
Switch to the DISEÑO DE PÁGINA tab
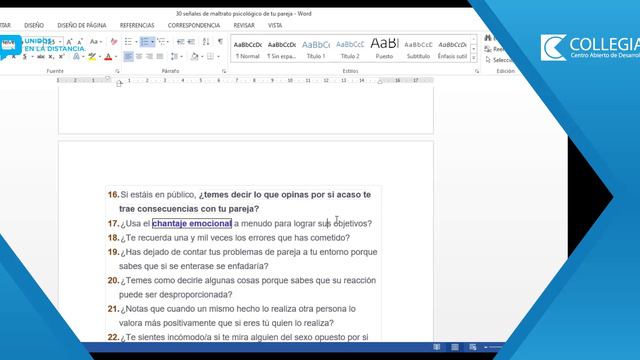point(82,25)
